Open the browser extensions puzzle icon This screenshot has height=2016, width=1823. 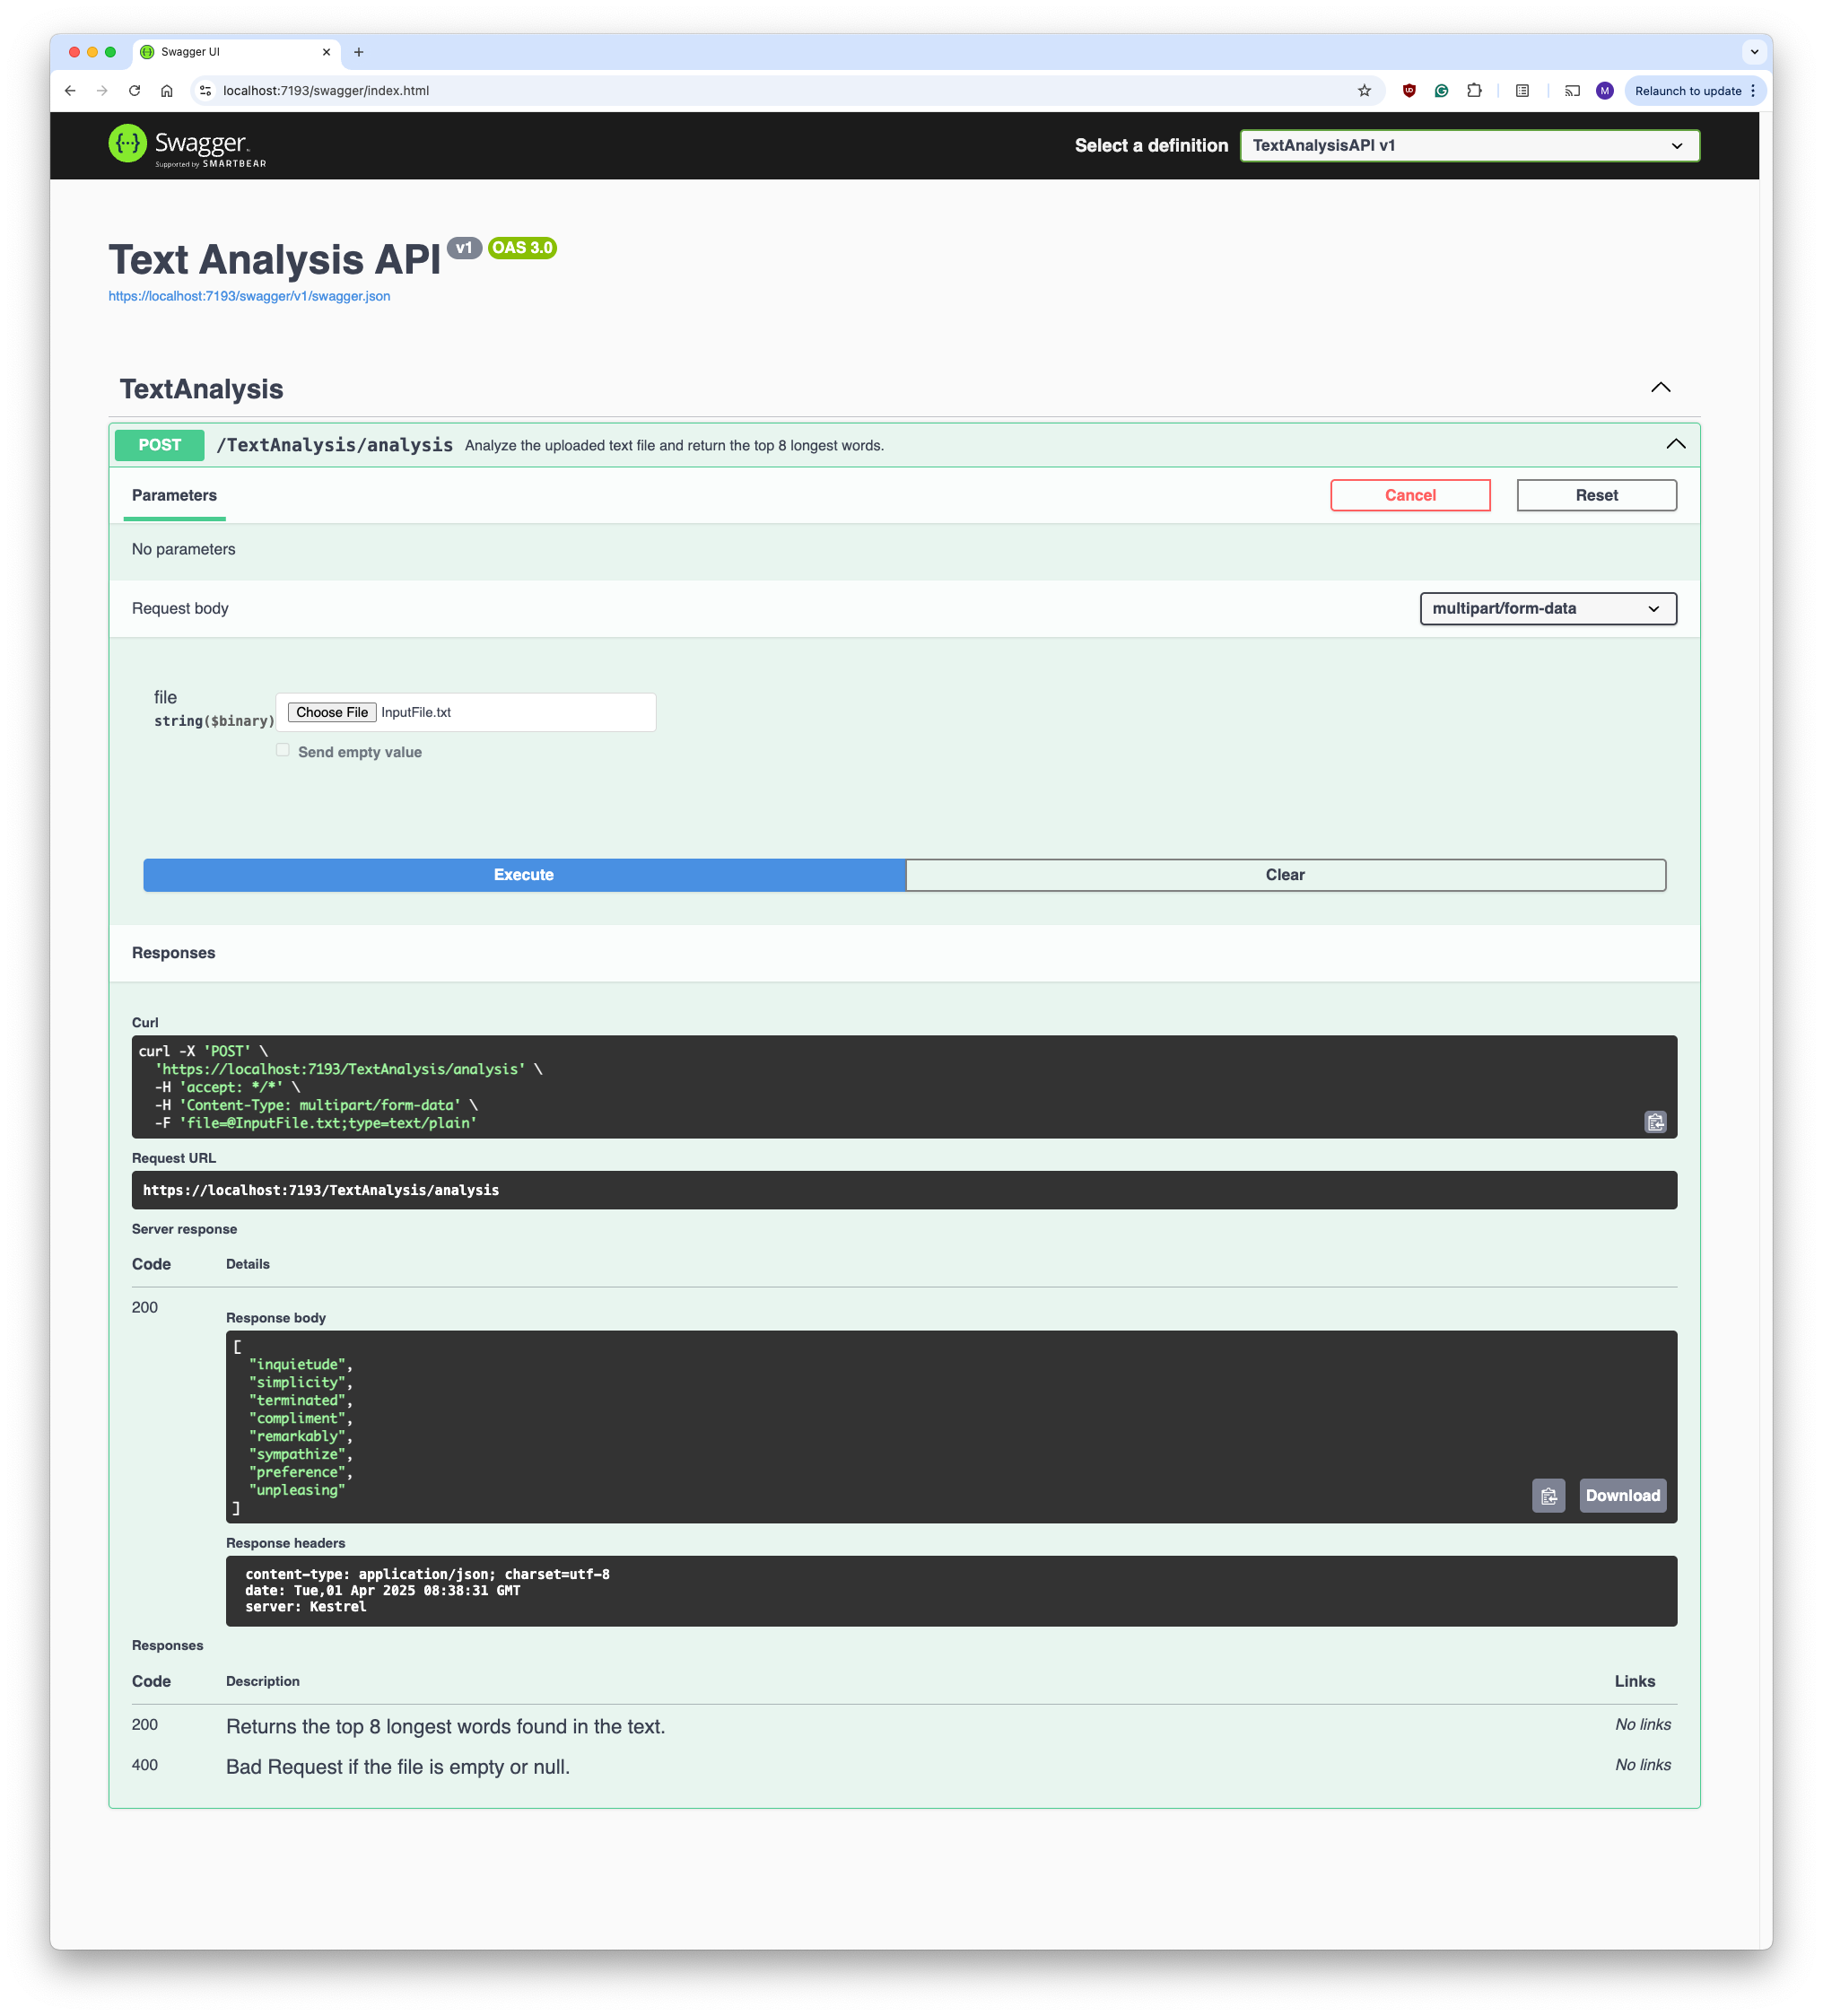click(x=1474, y=91)
